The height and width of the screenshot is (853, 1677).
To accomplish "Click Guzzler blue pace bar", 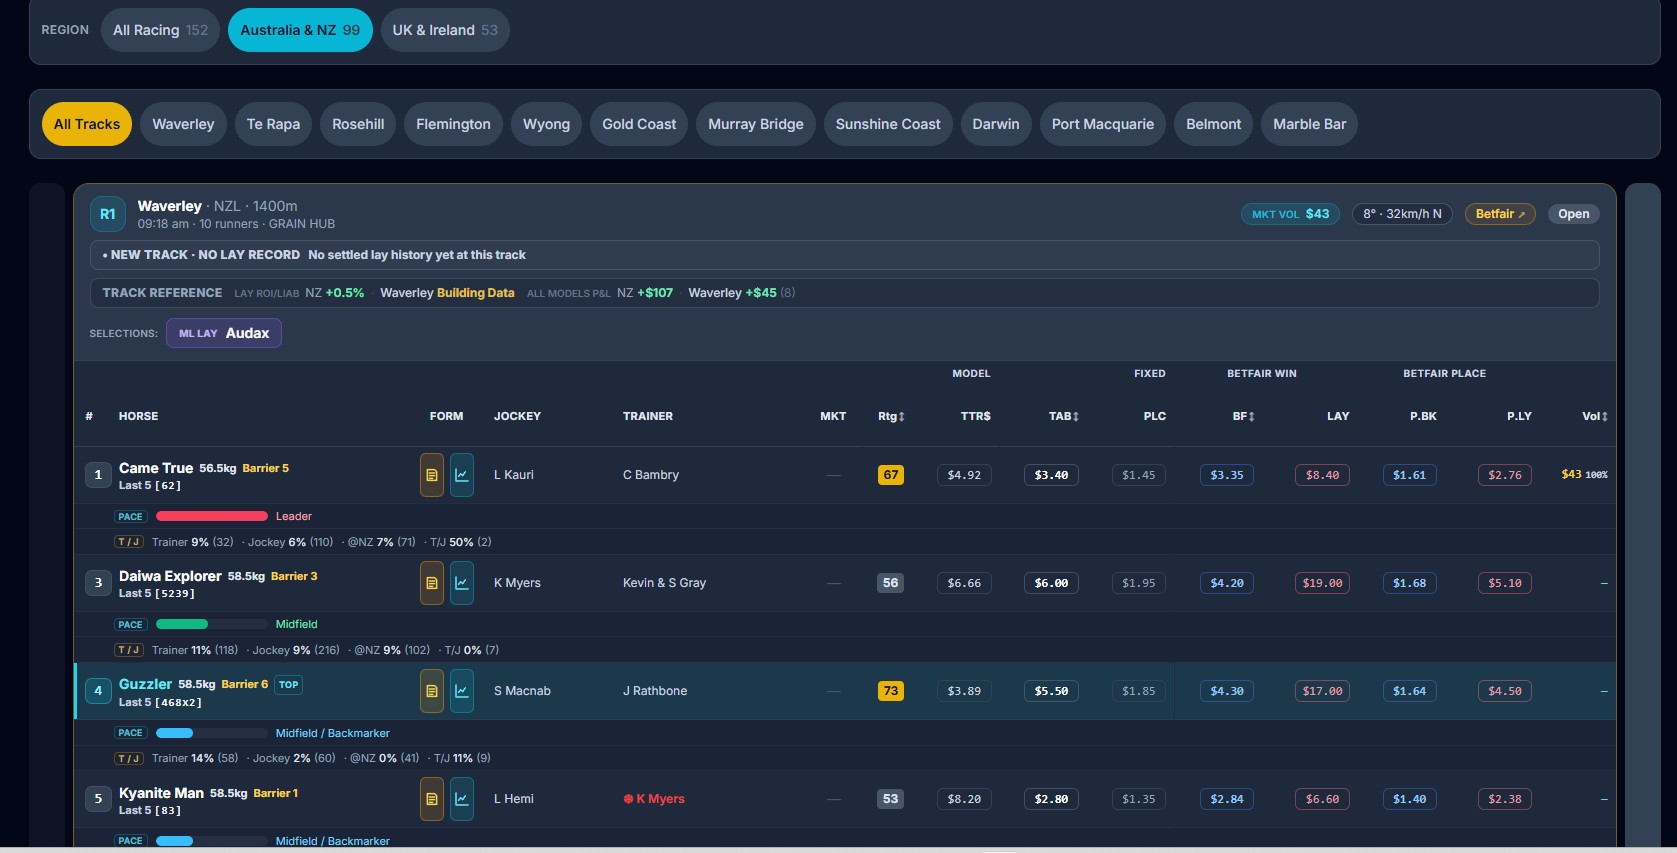I will click(x=175, y=733).
